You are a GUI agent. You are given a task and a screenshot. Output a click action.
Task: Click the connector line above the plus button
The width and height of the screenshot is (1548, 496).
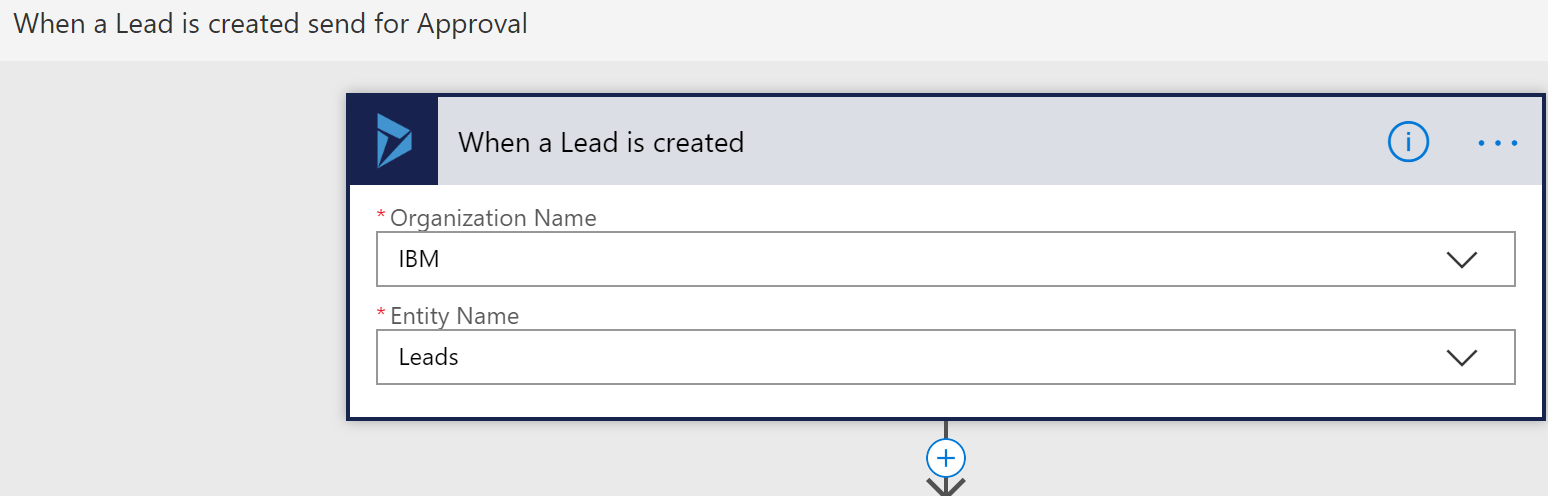pos(945,429)
